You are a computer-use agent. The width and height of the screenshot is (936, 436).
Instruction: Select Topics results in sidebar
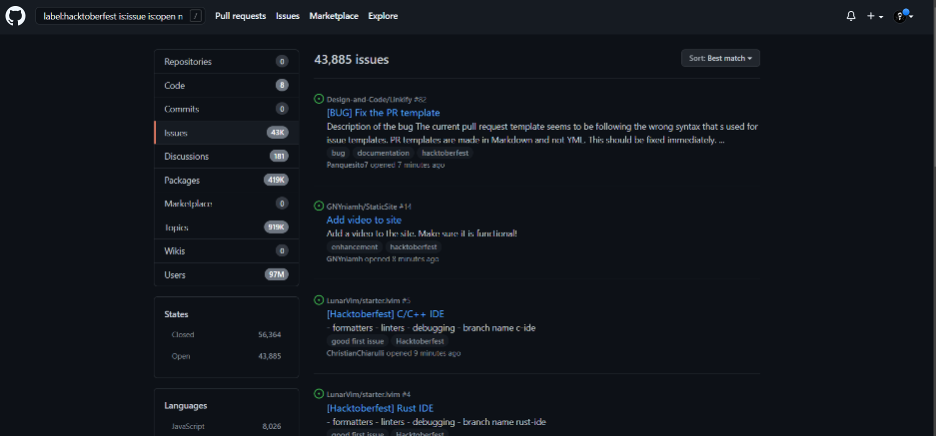point(226,228)
